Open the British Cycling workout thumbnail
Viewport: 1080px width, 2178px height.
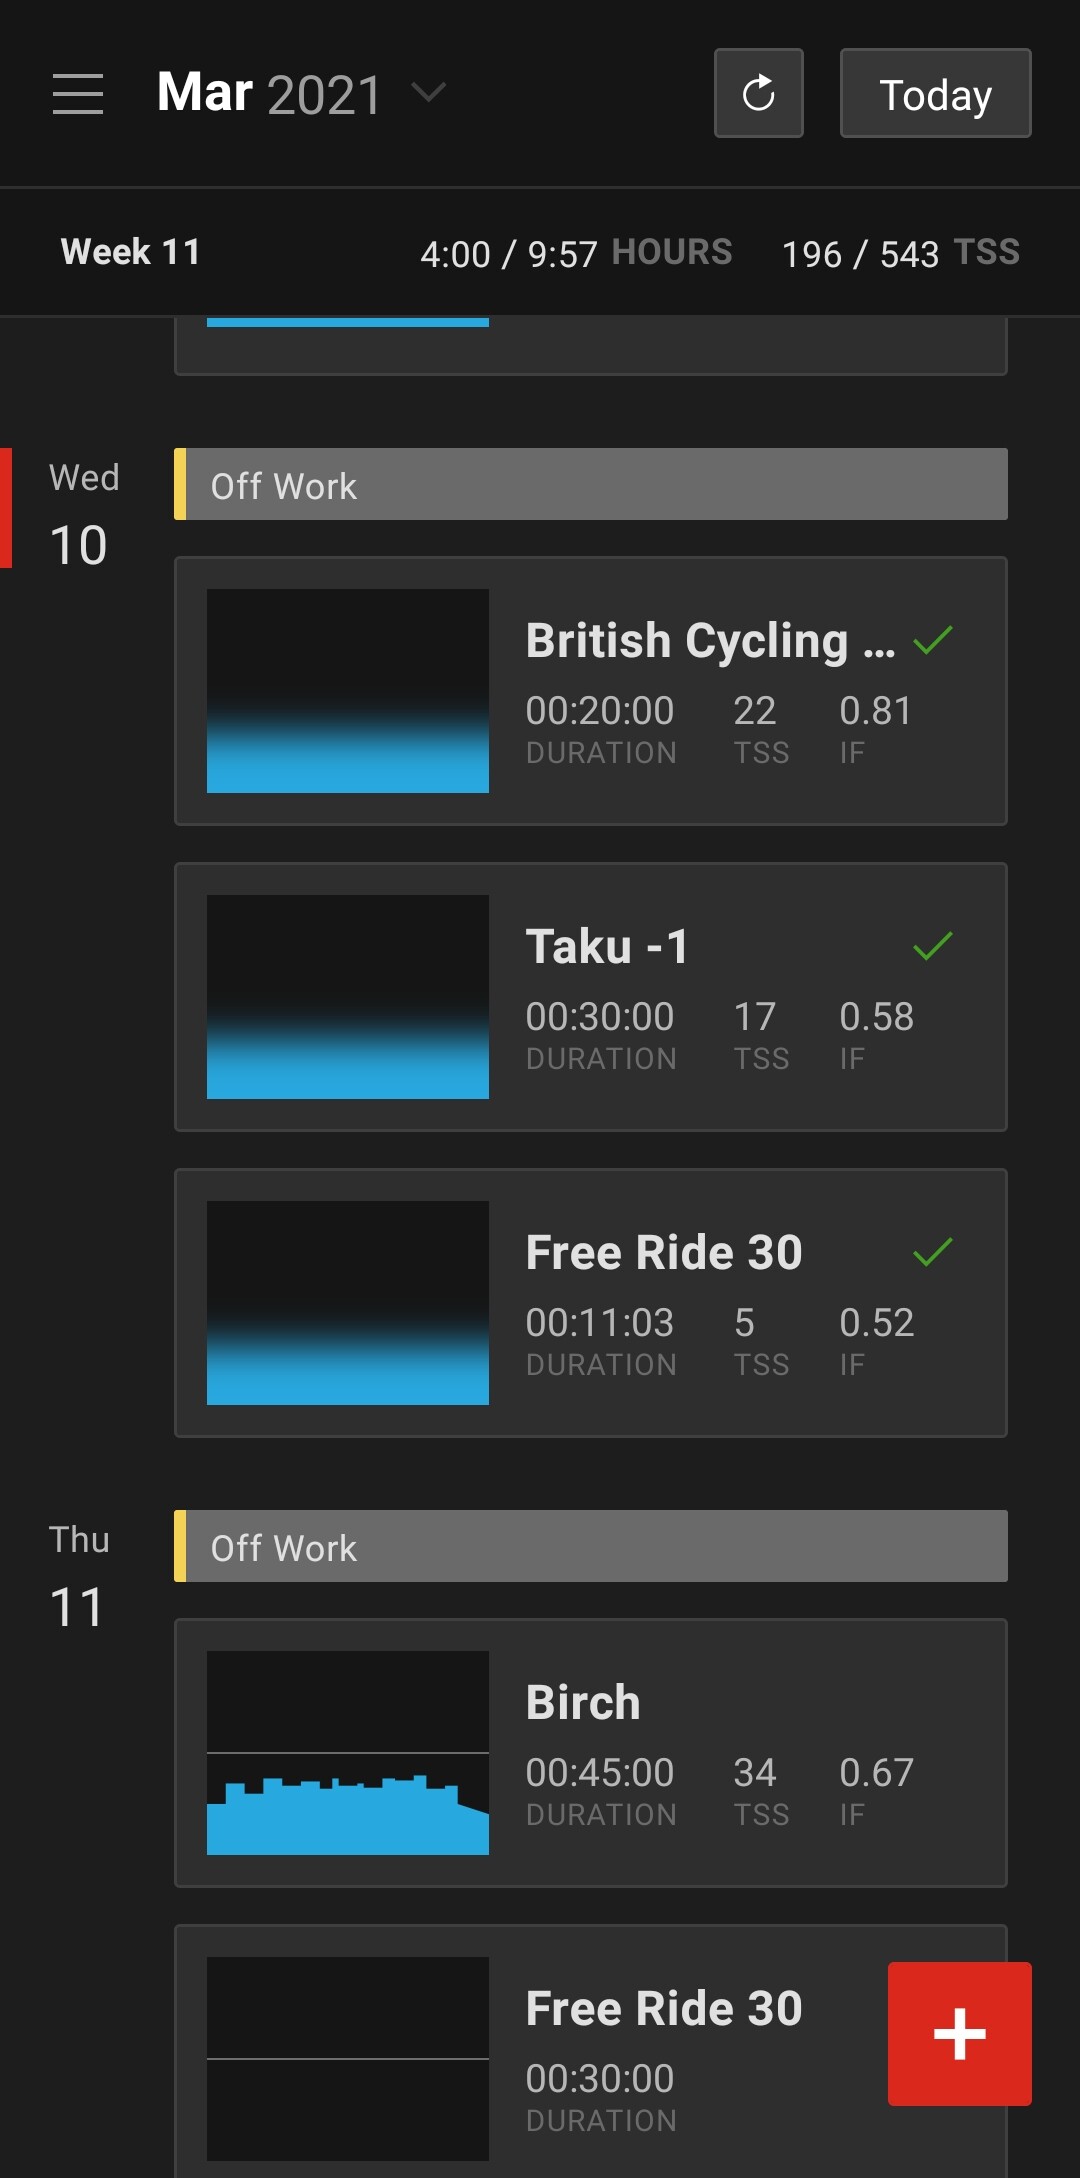tap(347, 691)
